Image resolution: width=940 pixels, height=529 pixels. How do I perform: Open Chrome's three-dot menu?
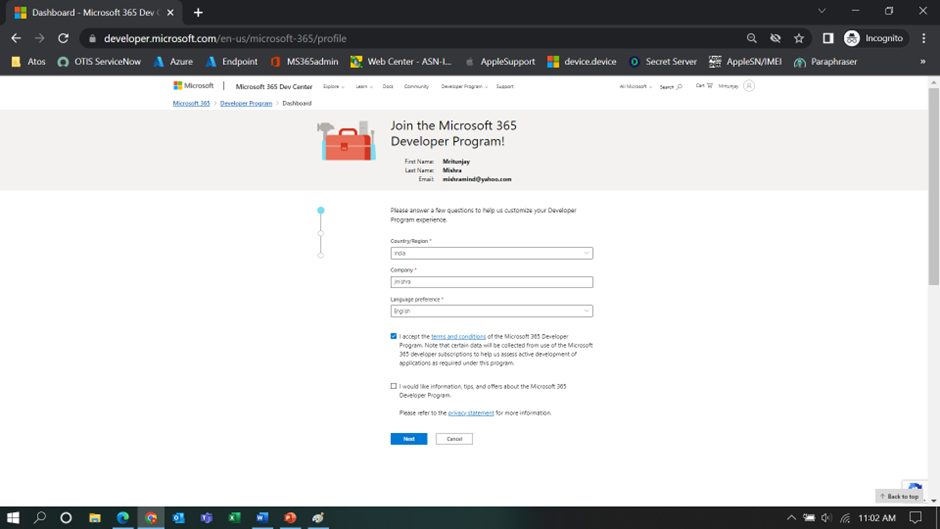923,38
